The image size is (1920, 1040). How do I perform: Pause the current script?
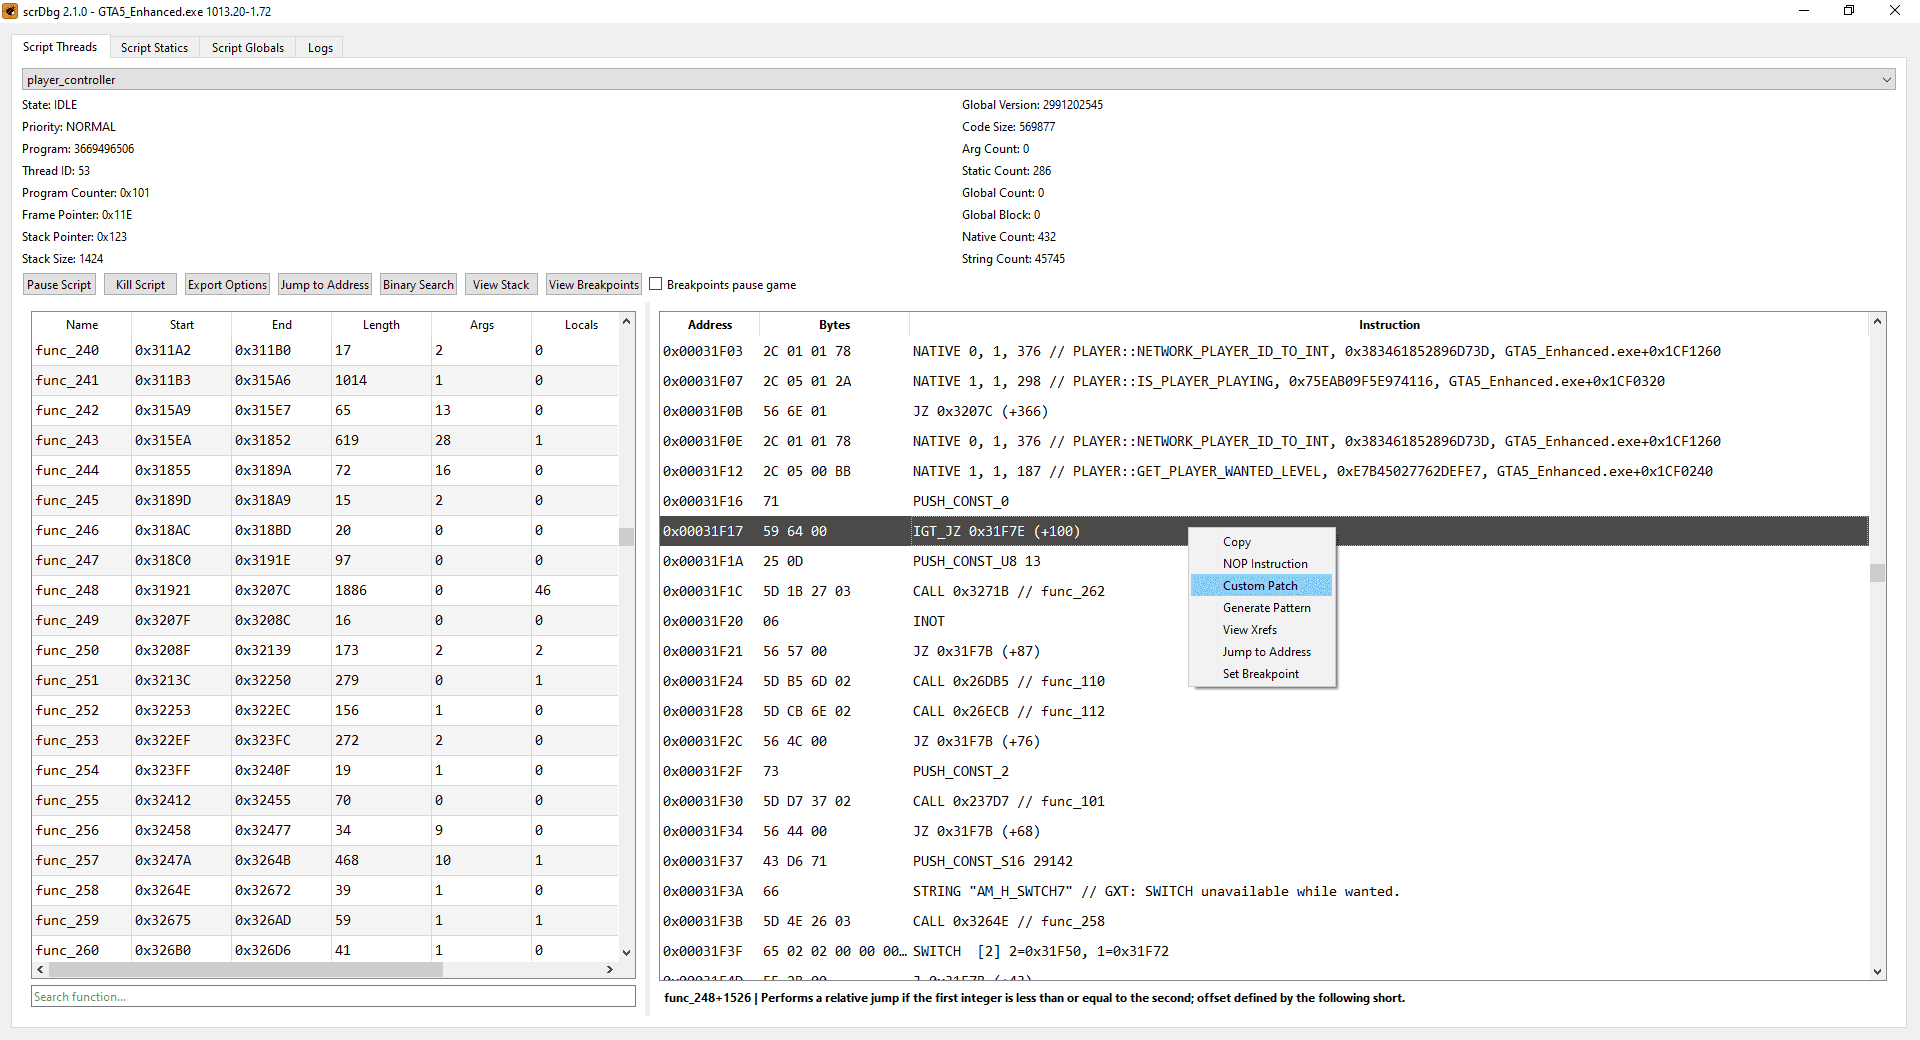pyautogui.click(x=58, y=284)
